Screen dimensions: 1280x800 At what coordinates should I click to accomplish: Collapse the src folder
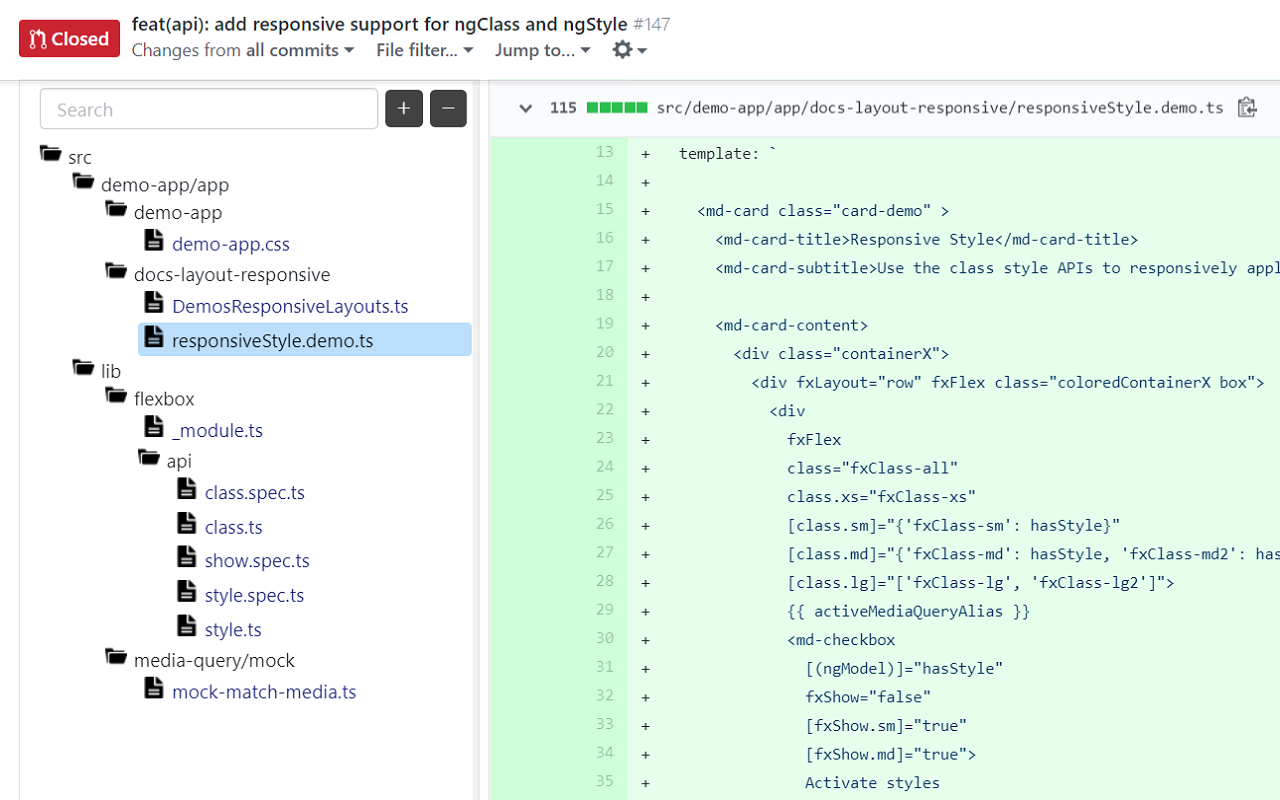tap(66, 157)
